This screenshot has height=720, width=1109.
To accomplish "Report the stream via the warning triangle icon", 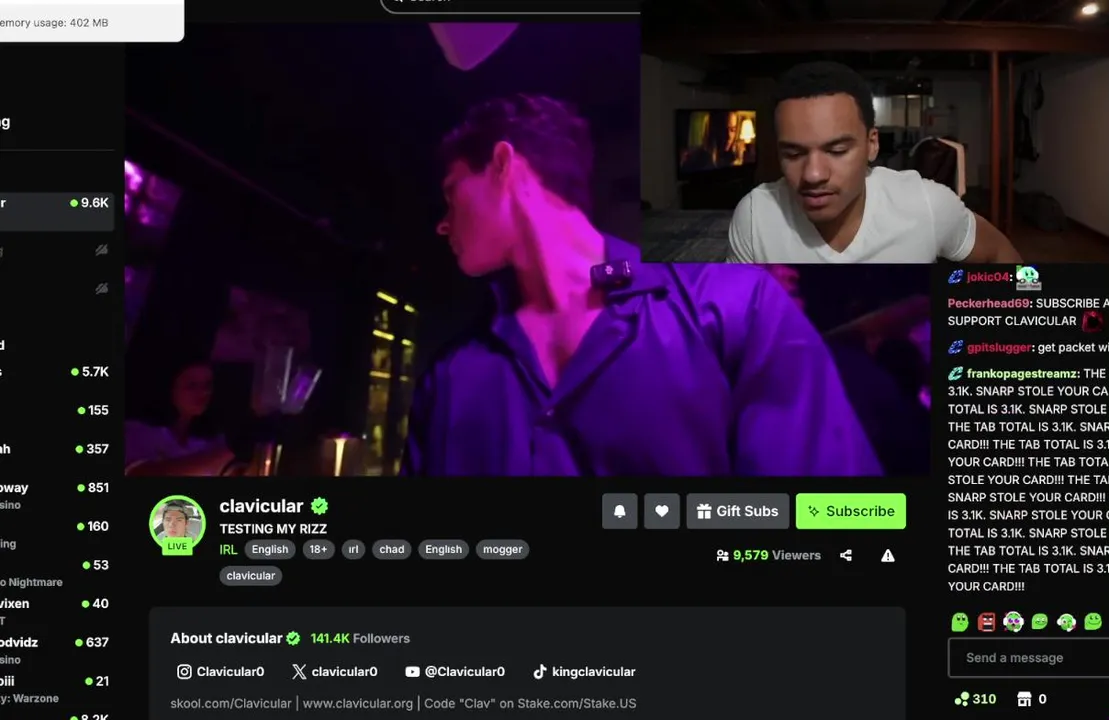I will coord(888,555).
